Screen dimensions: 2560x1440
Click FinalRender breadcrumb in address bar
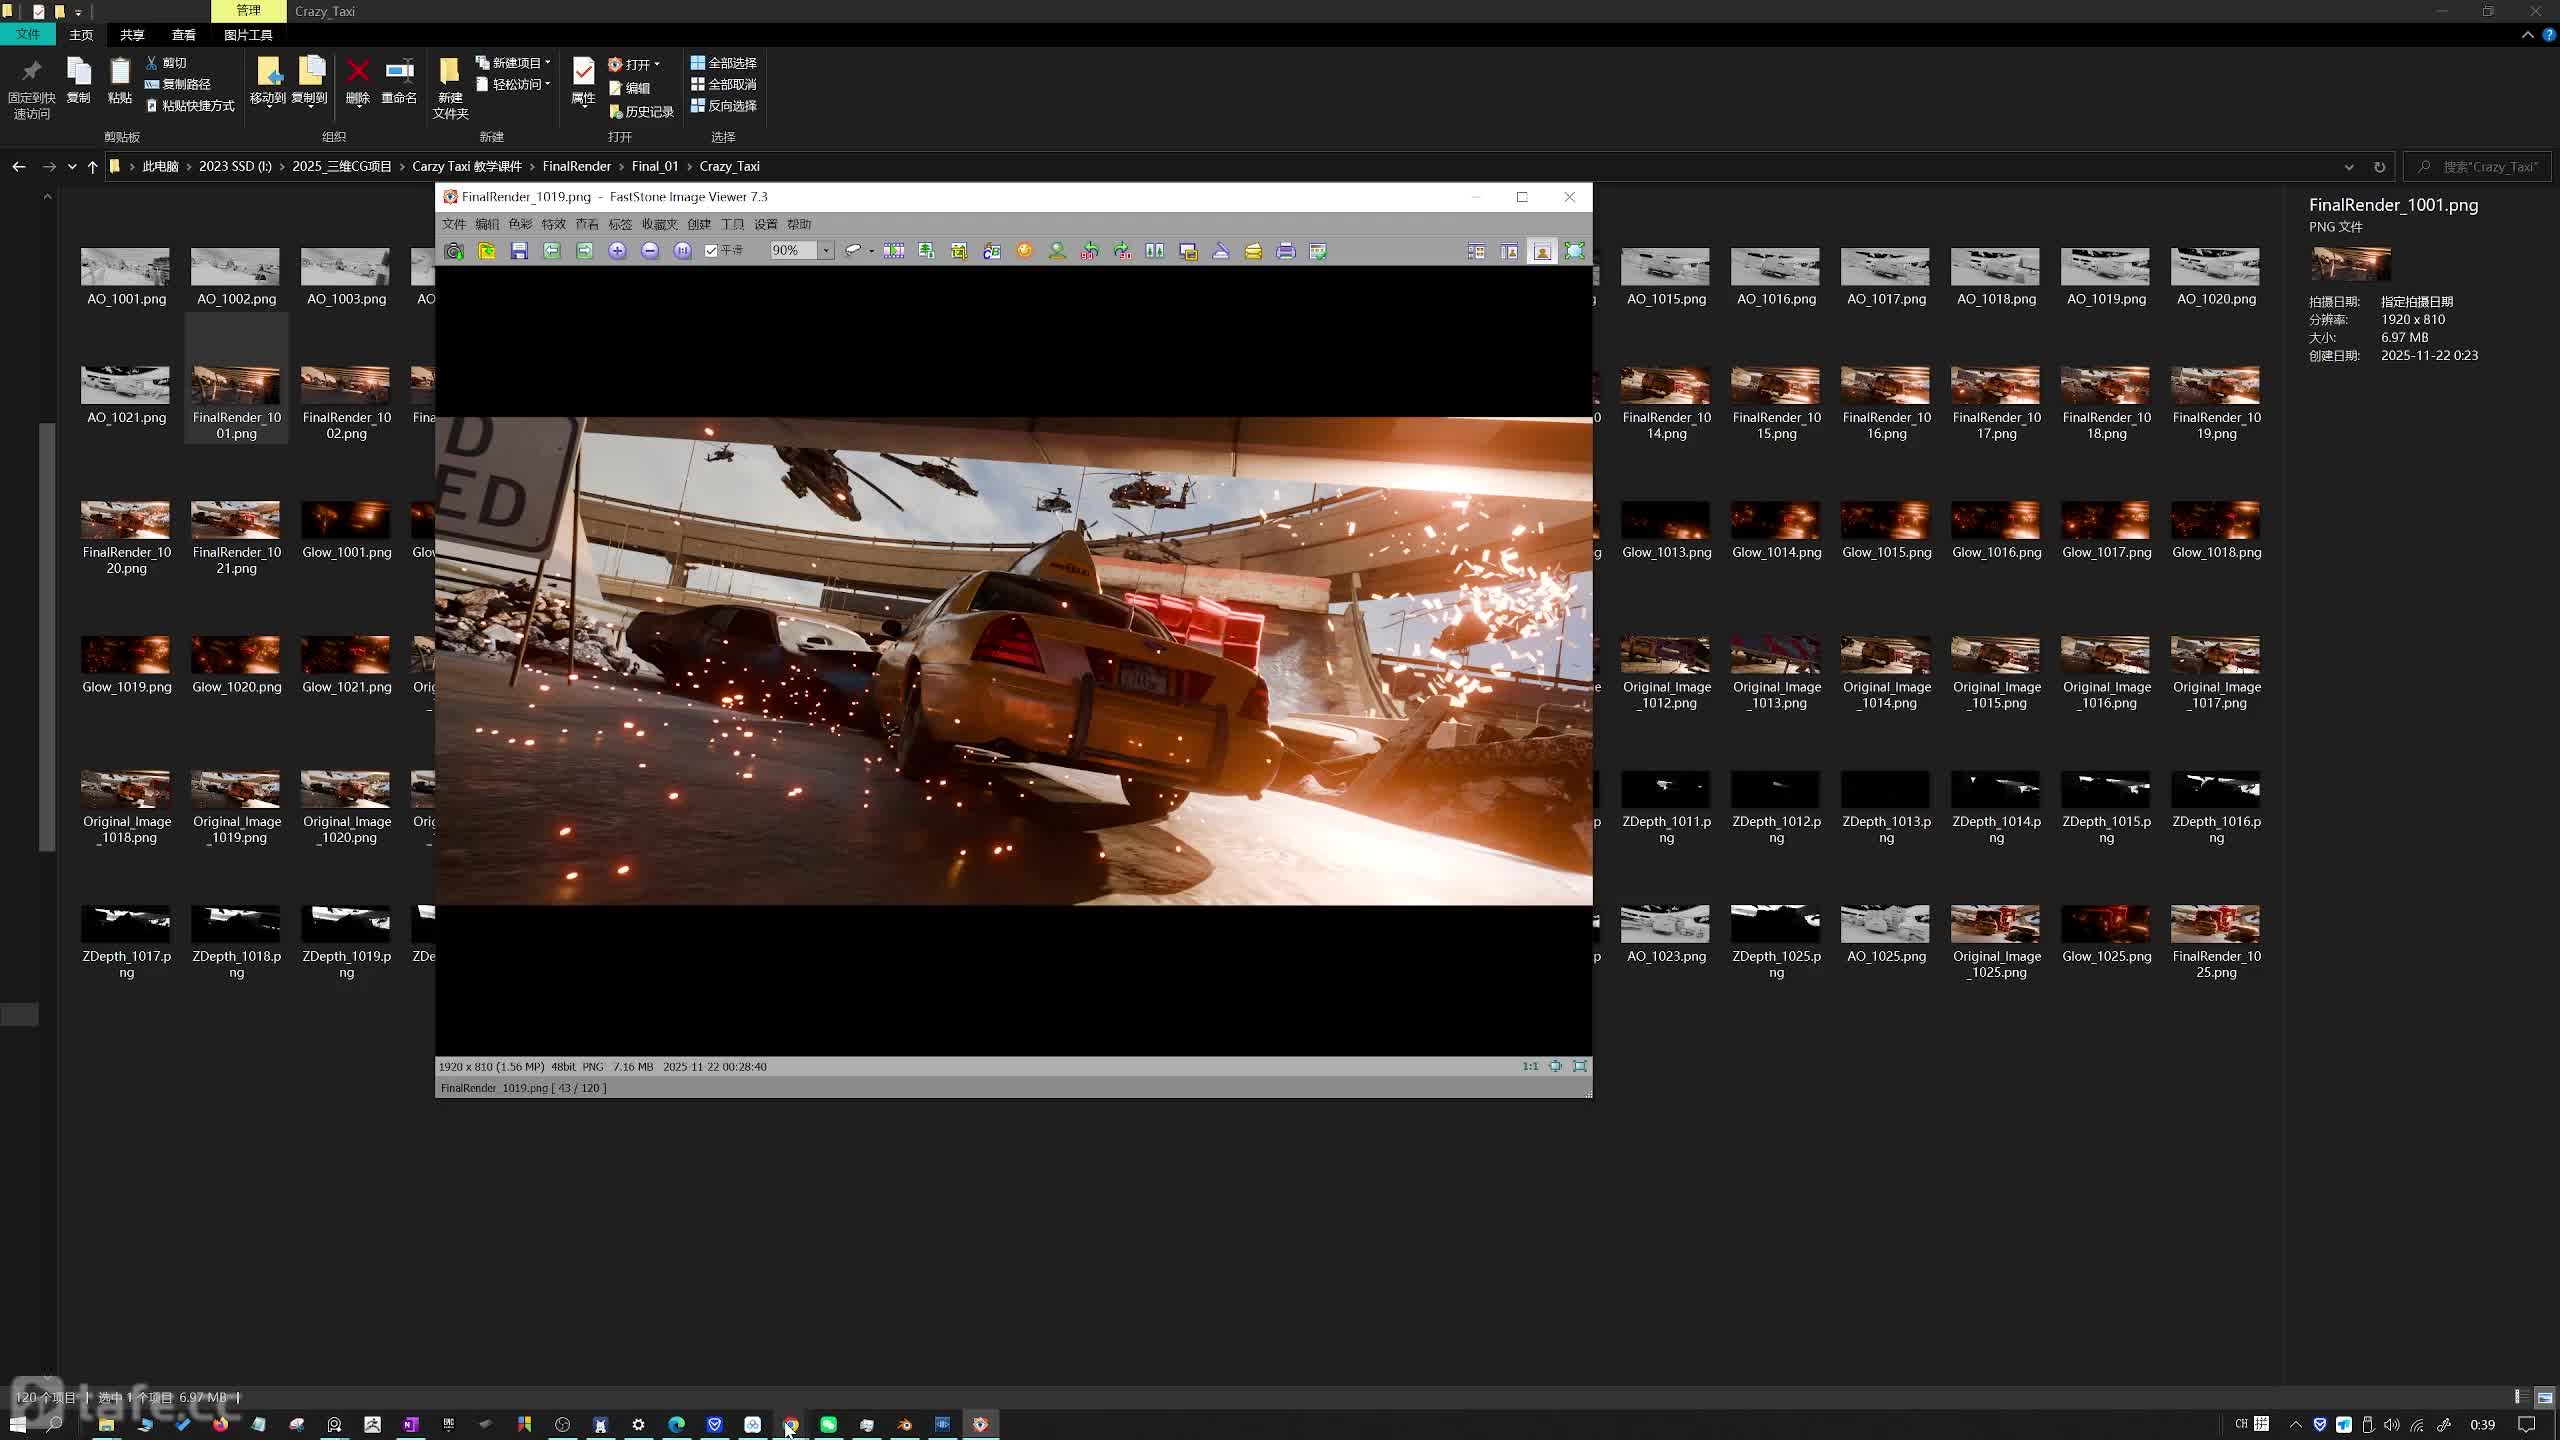576,167
